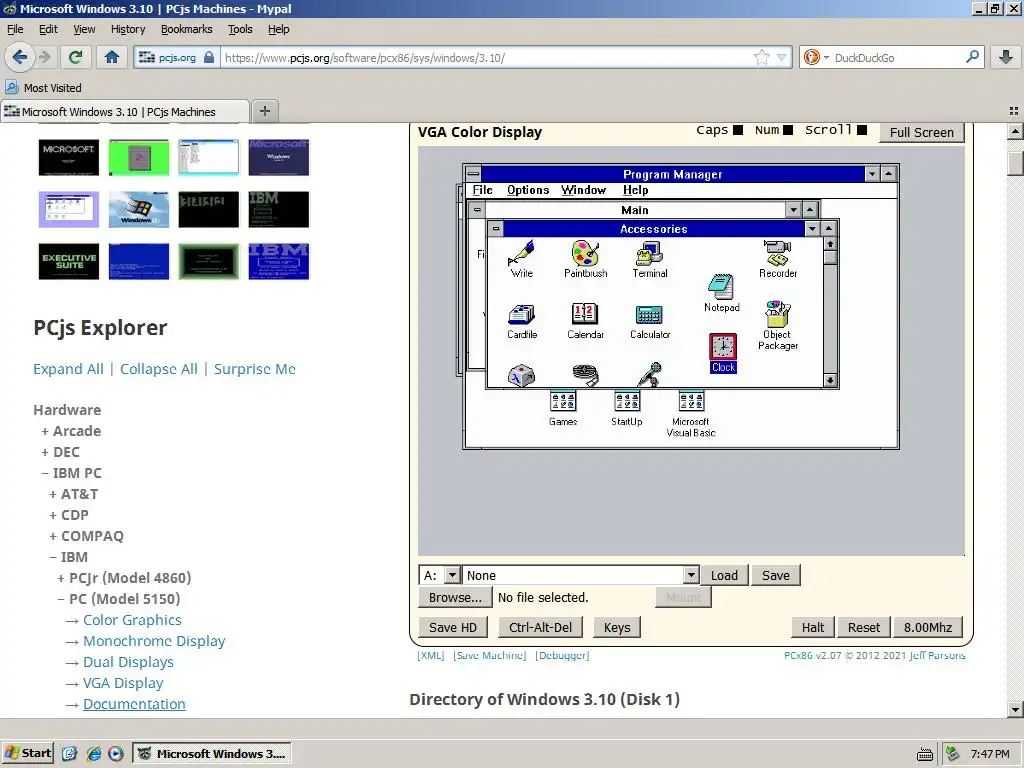Open the Games program group icon

(563, 408)
